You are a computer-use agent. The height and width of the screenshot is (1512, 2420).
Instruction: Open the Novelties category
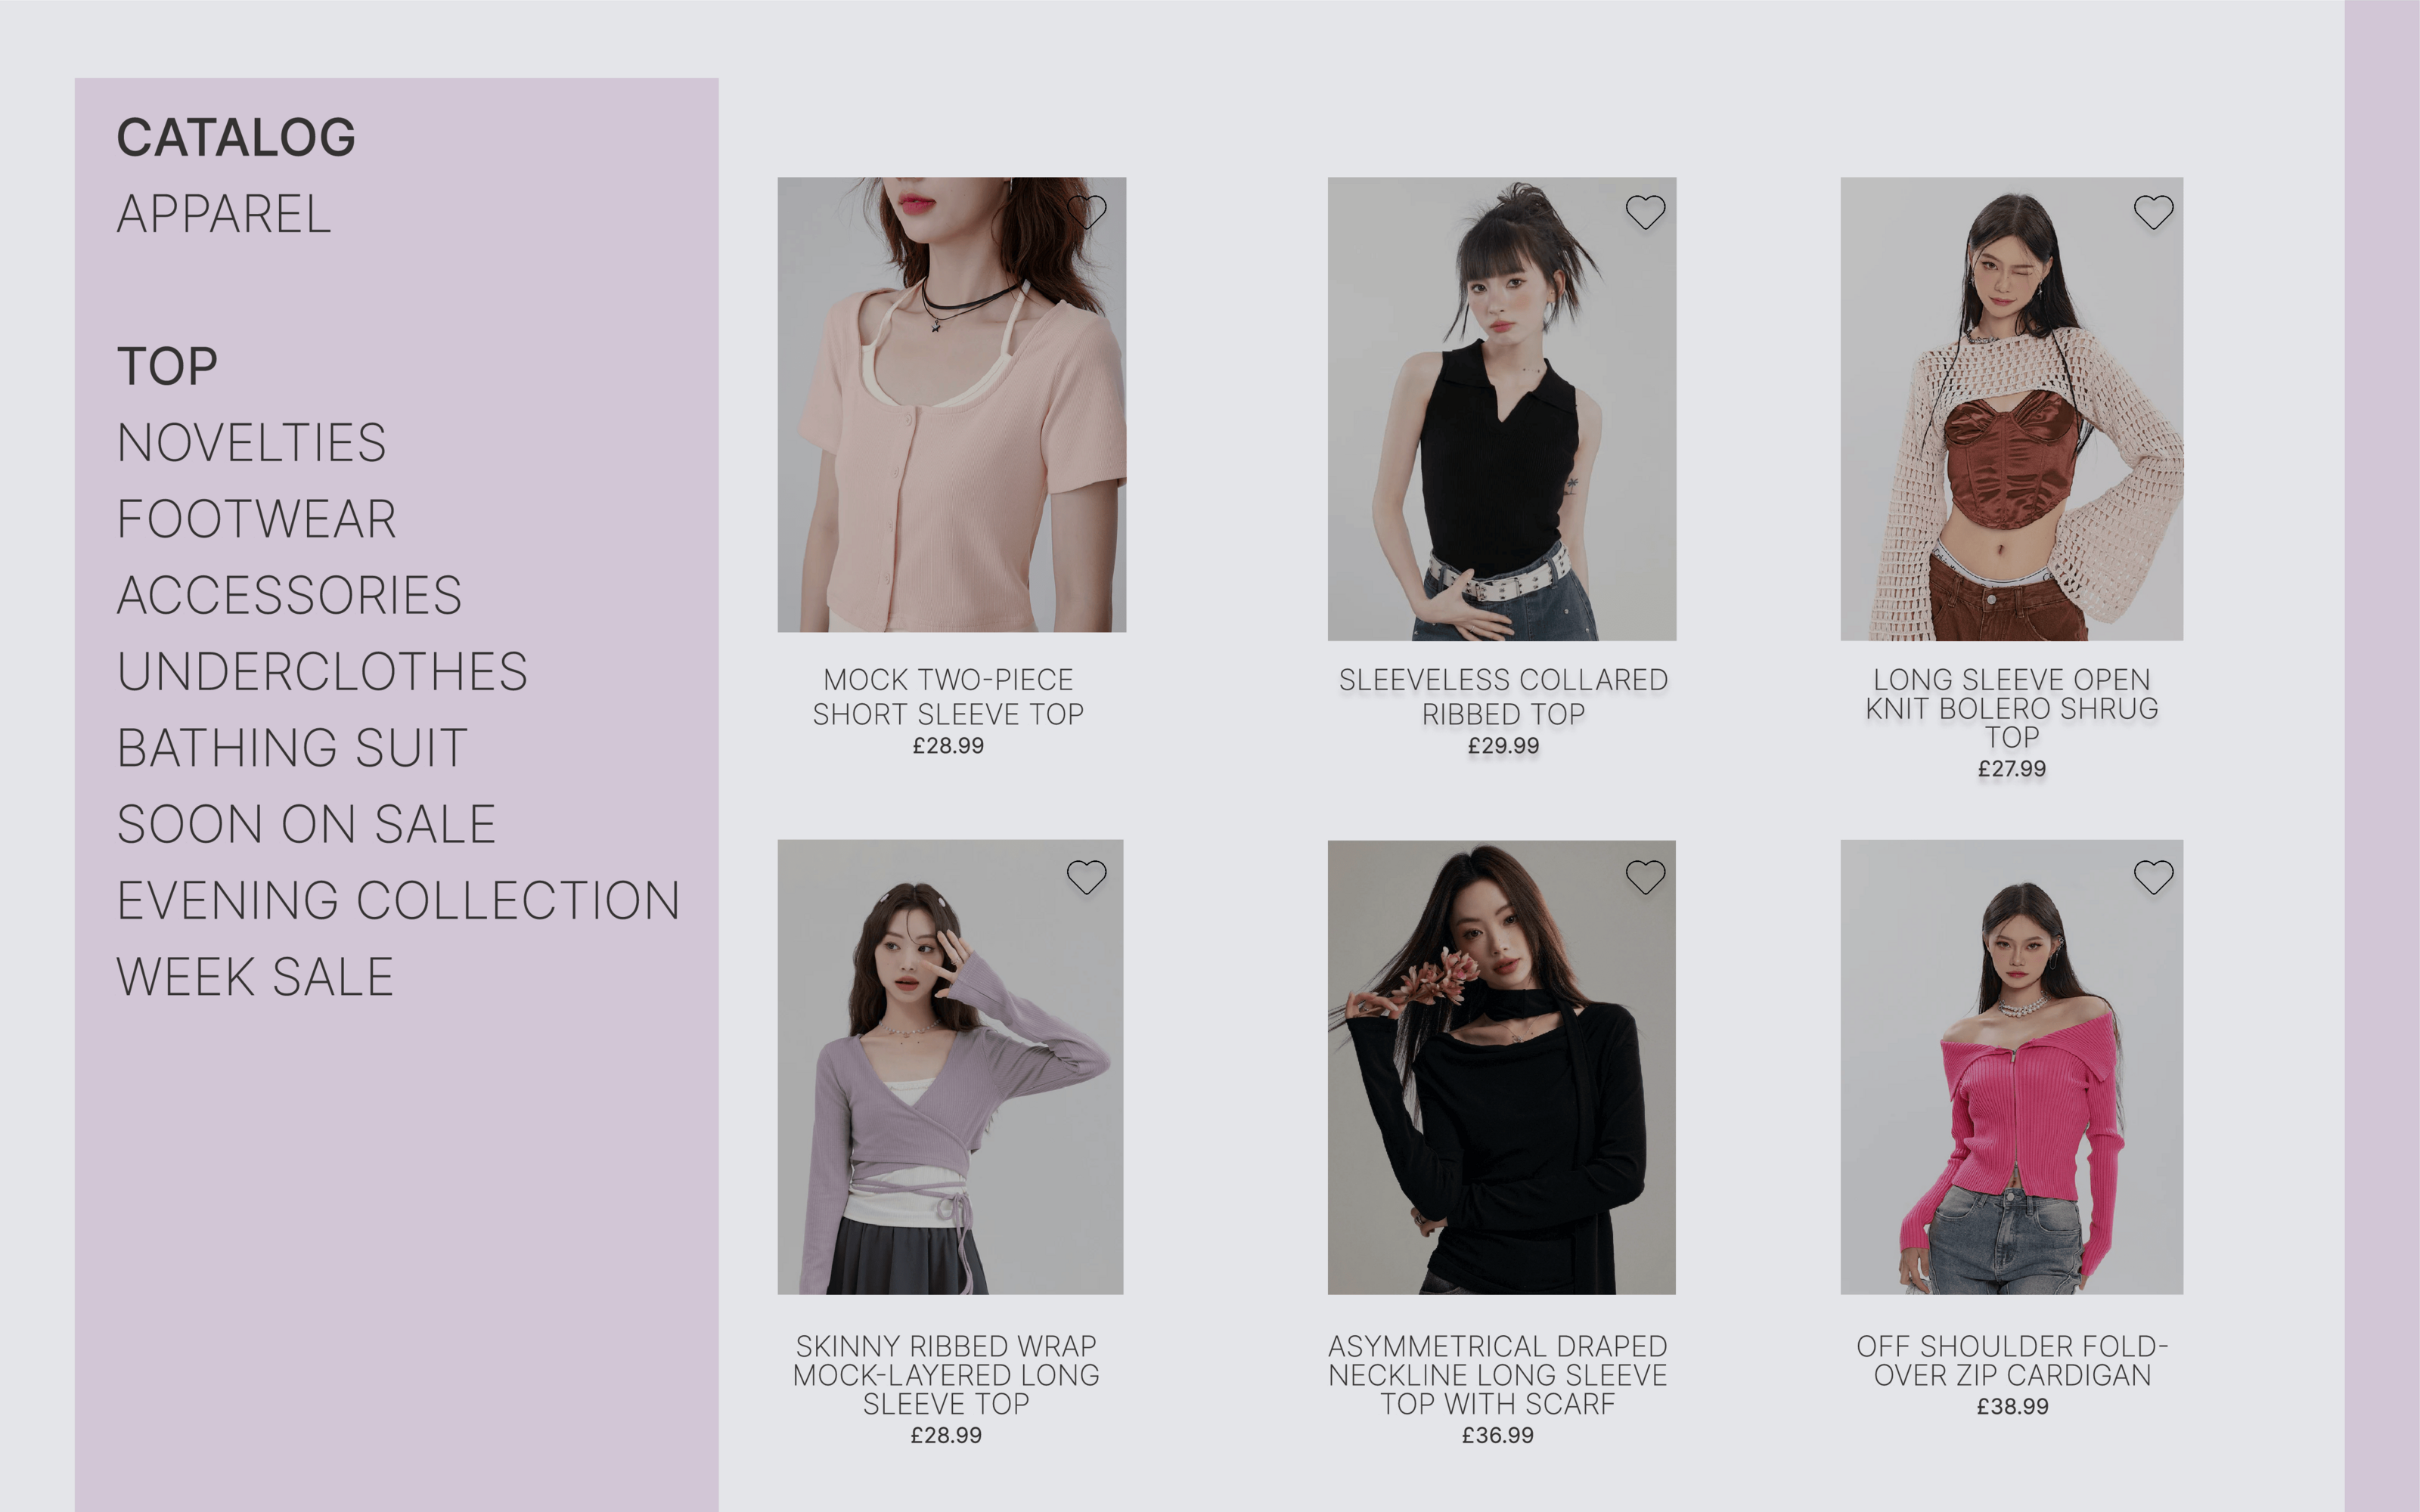251,442
